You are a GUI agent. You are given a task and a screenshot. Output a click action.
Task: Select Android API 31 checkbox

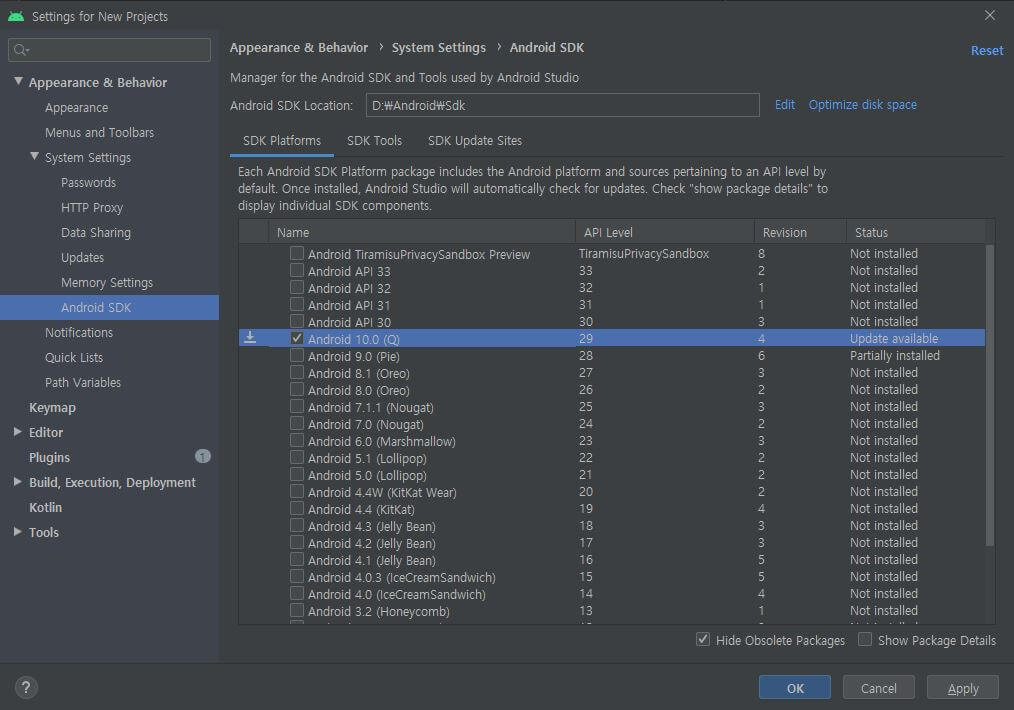pos(297,304)
